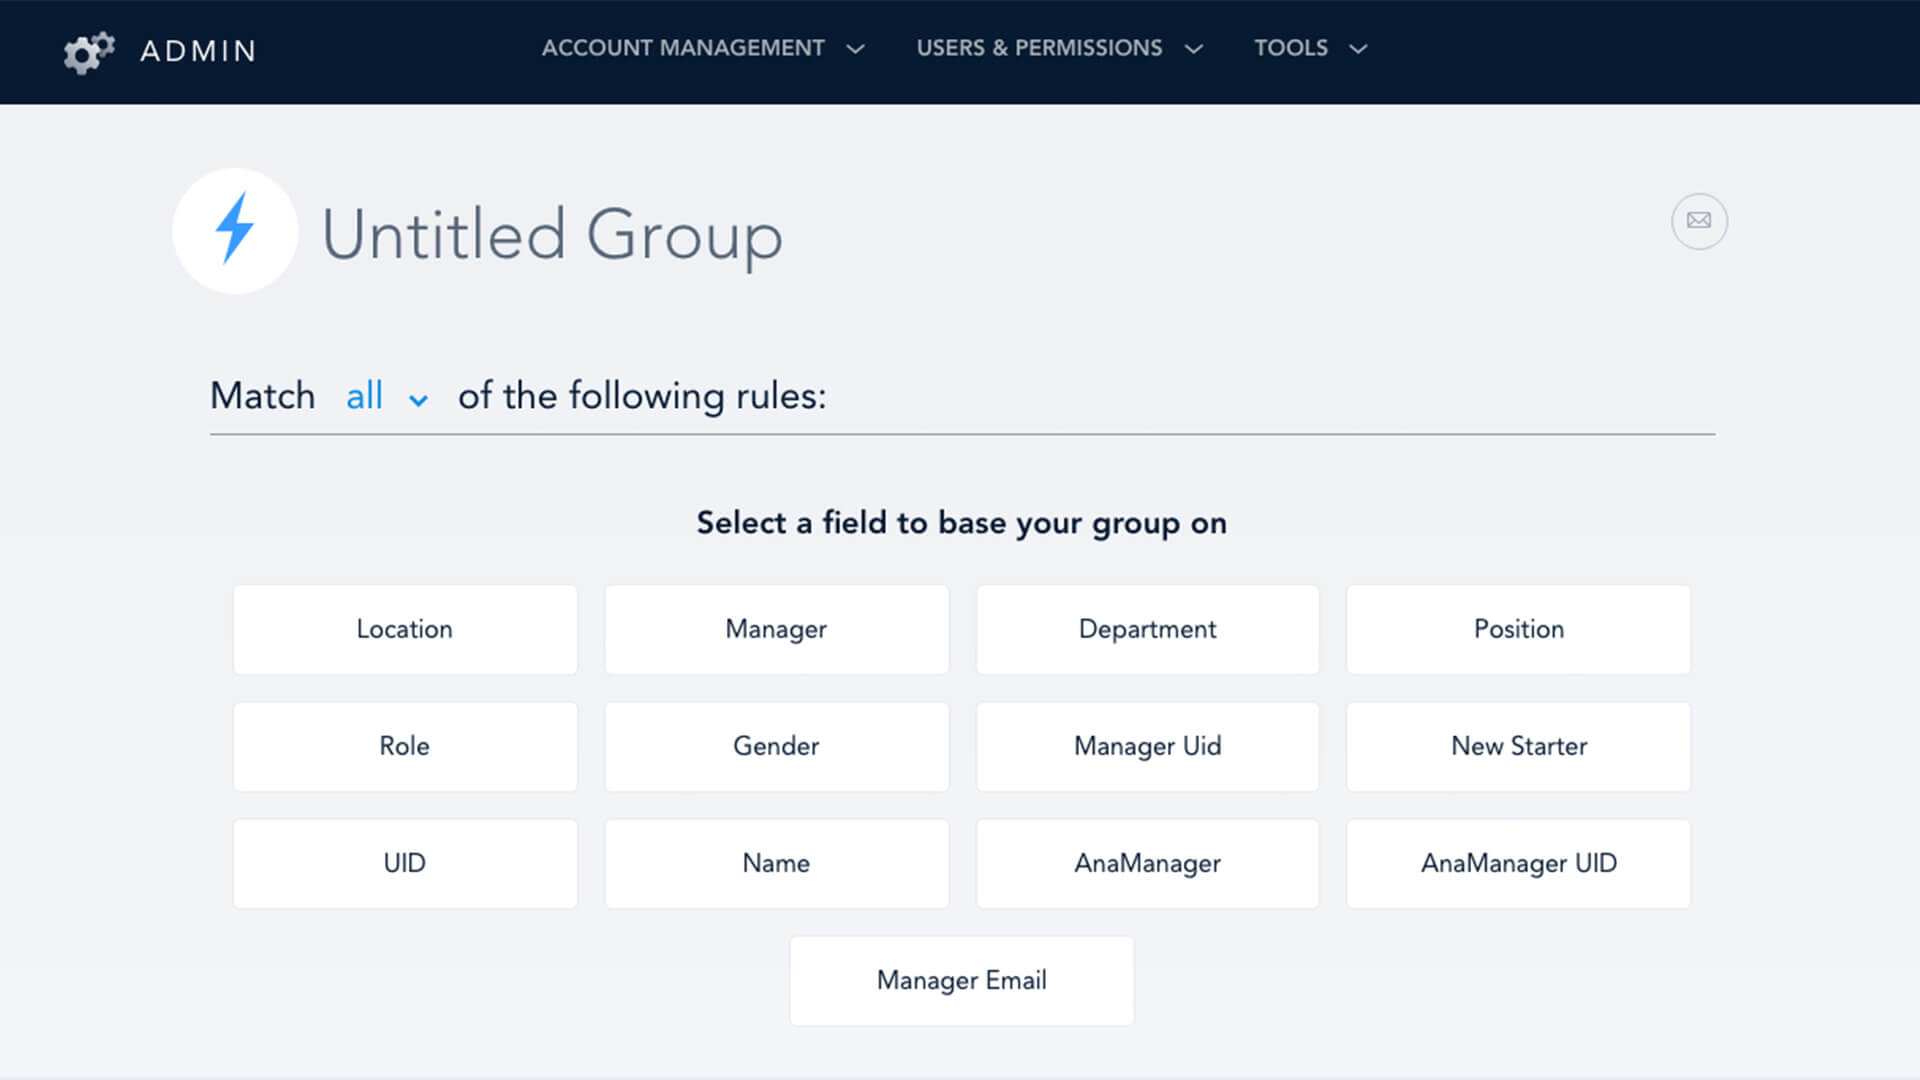Open the Tools menu
This screenshot has height=1080, width=1920.
(1310, 48)
